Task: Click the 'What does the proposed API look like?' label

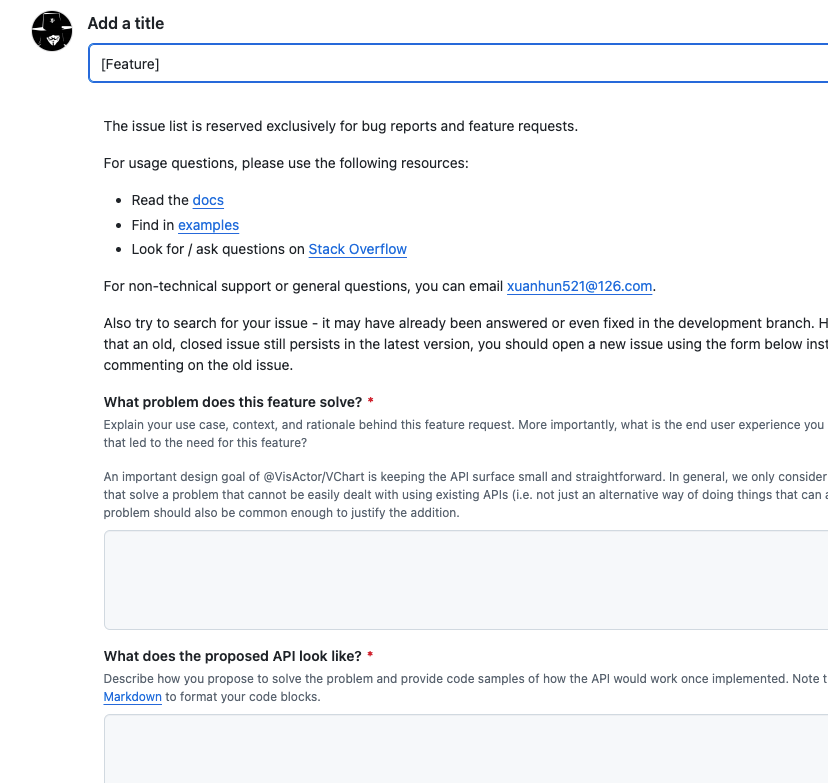Action: point(232,656)
